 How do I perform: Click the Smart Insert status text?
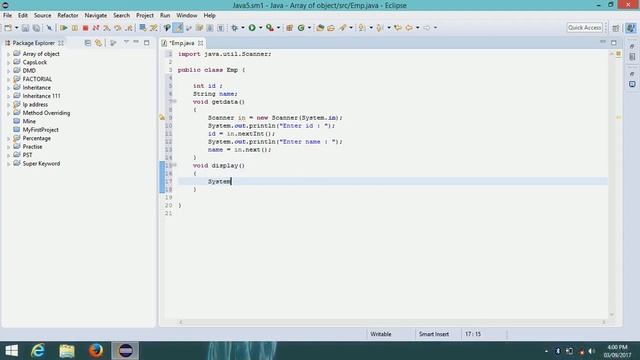click(x=434, y=334)
